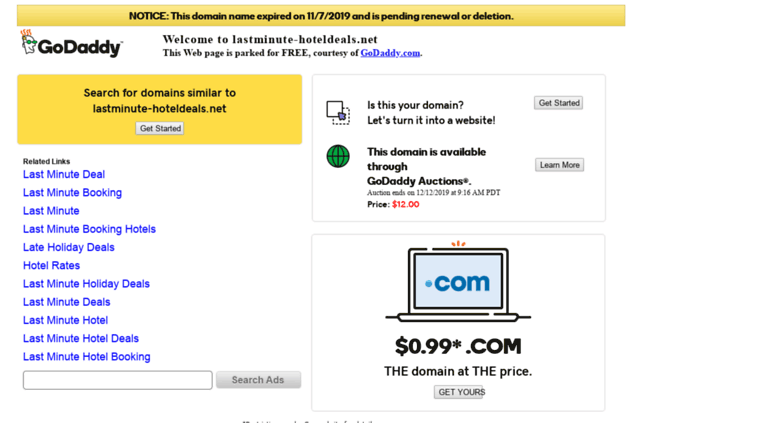Open the Last Minute Booking Hotels link
This screenshot has height=423, width=777.
pyautogui.click(x=89, y=229)
